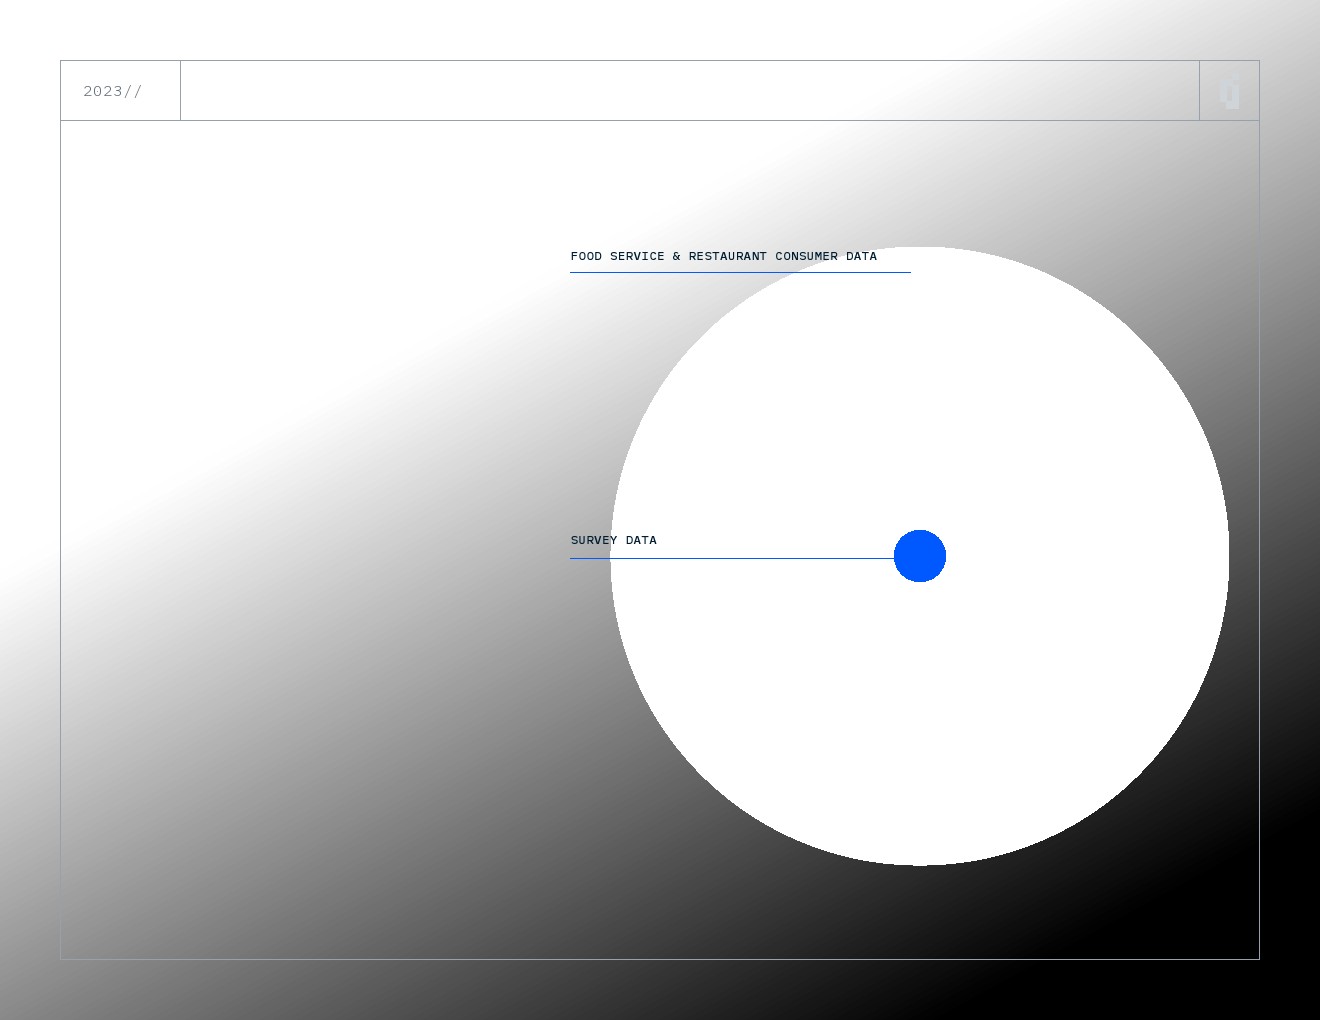Click the blue line under Survey Data

tap(730, 558)
